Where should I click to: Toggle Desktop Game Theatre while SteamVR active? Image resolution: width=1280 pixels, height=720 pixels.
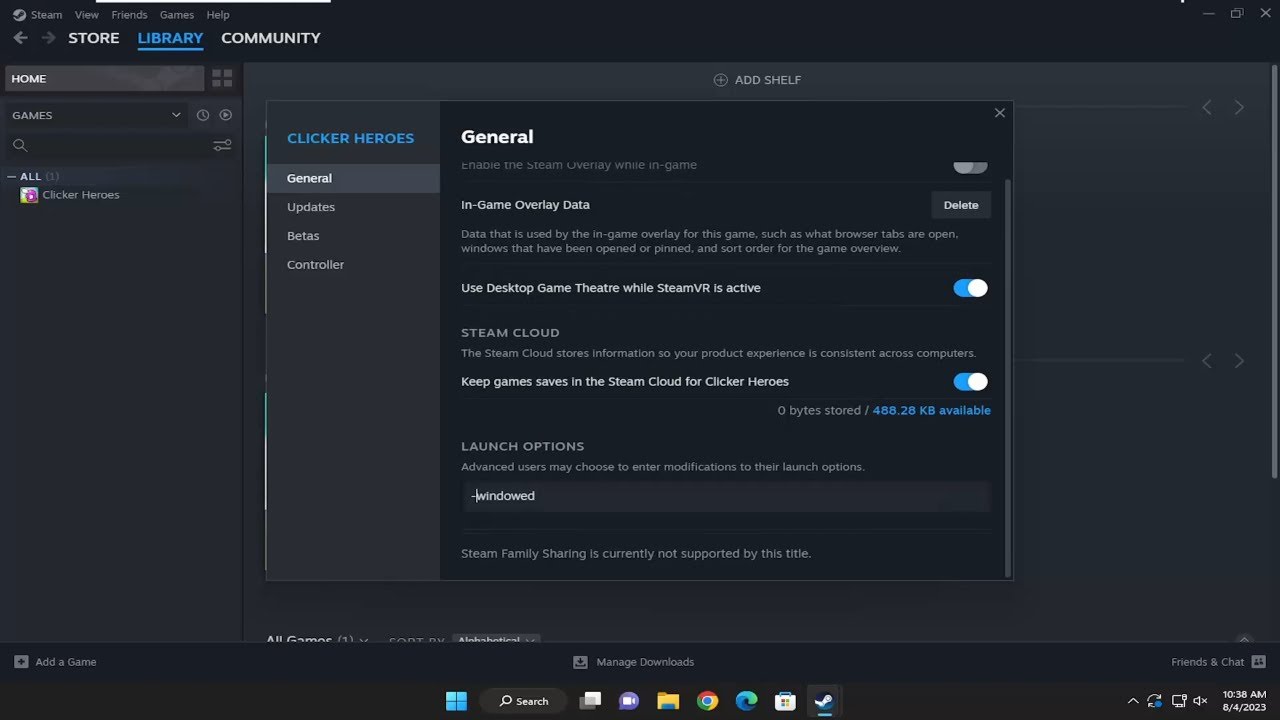pyautogui.click(x=970, y=288)
